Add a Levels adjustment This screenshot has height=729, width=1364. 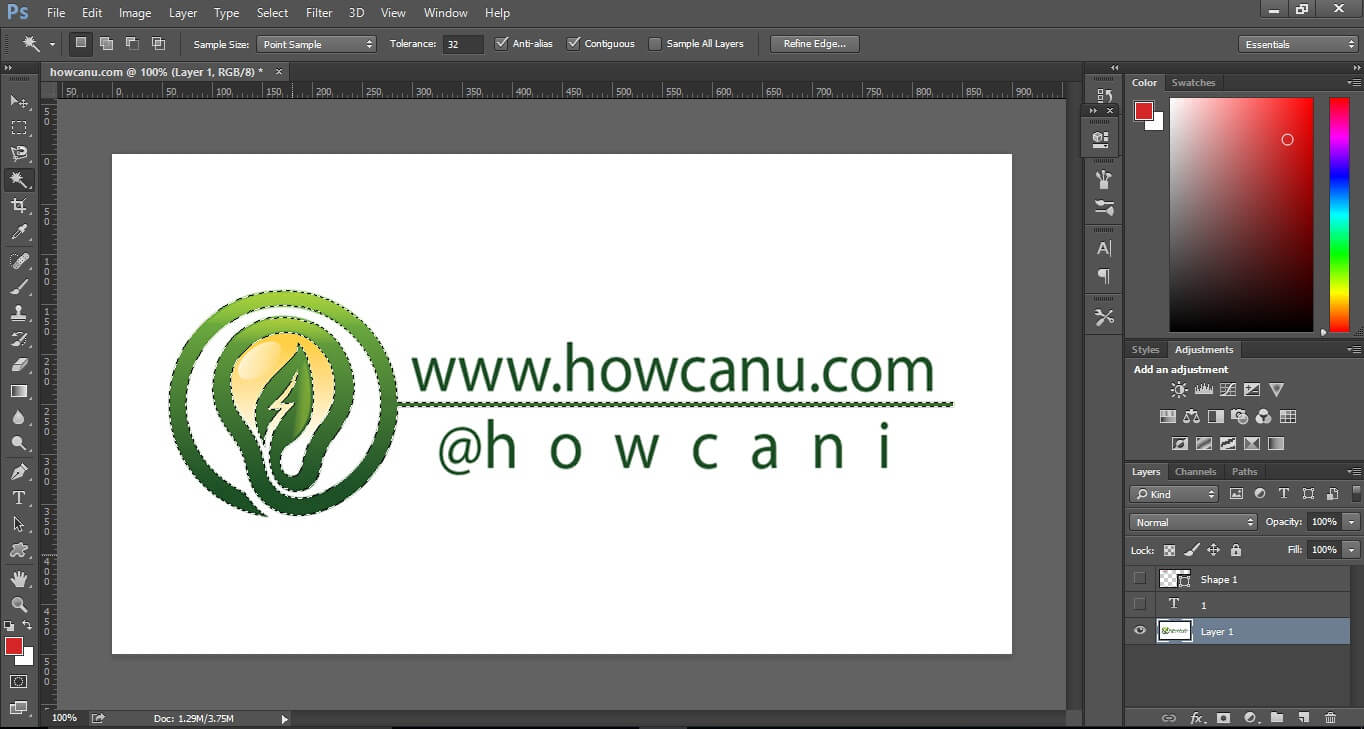[1204, 390]
